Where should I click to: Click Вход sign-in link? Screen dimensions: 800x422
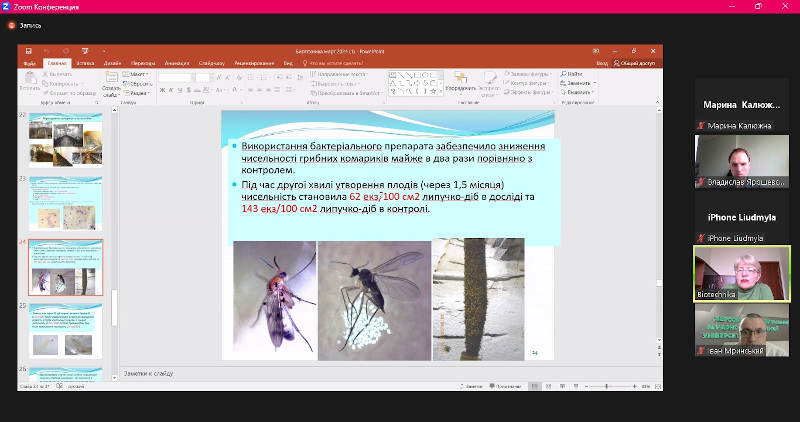602,63
